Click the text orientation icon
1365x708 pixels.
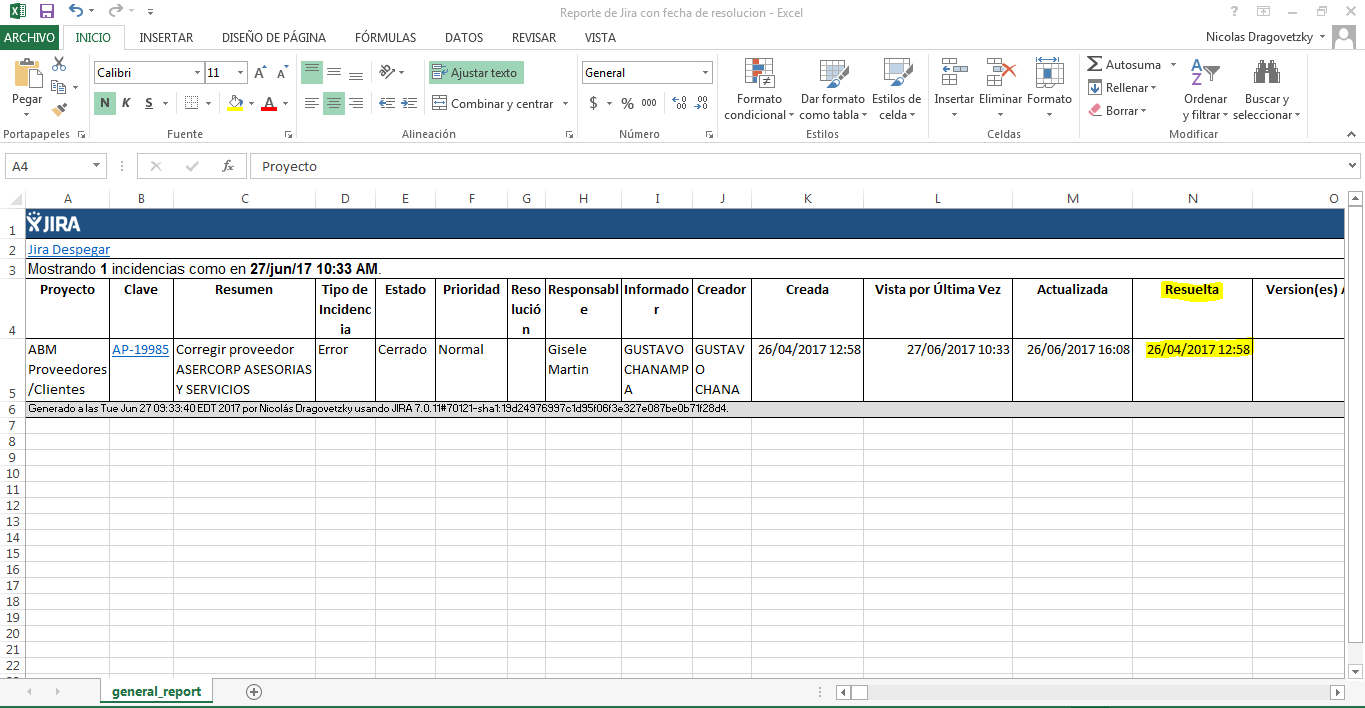[x=386, y=72]
